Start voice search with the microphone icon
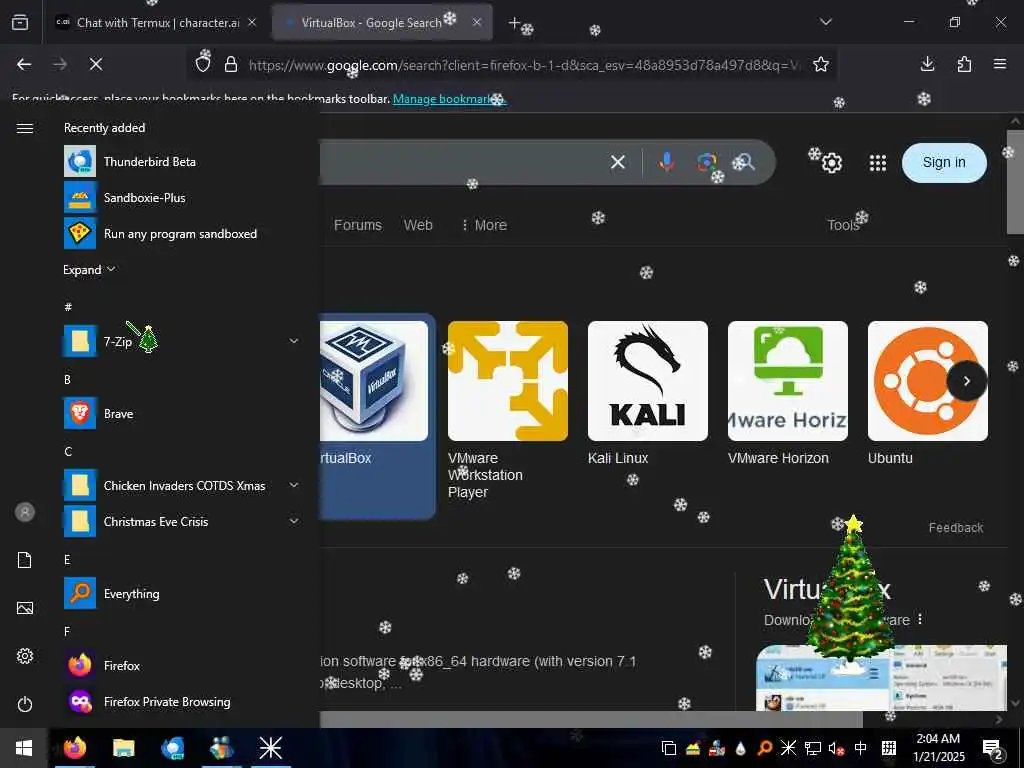Screen dimensions: 1024x768 coord(667,161)
